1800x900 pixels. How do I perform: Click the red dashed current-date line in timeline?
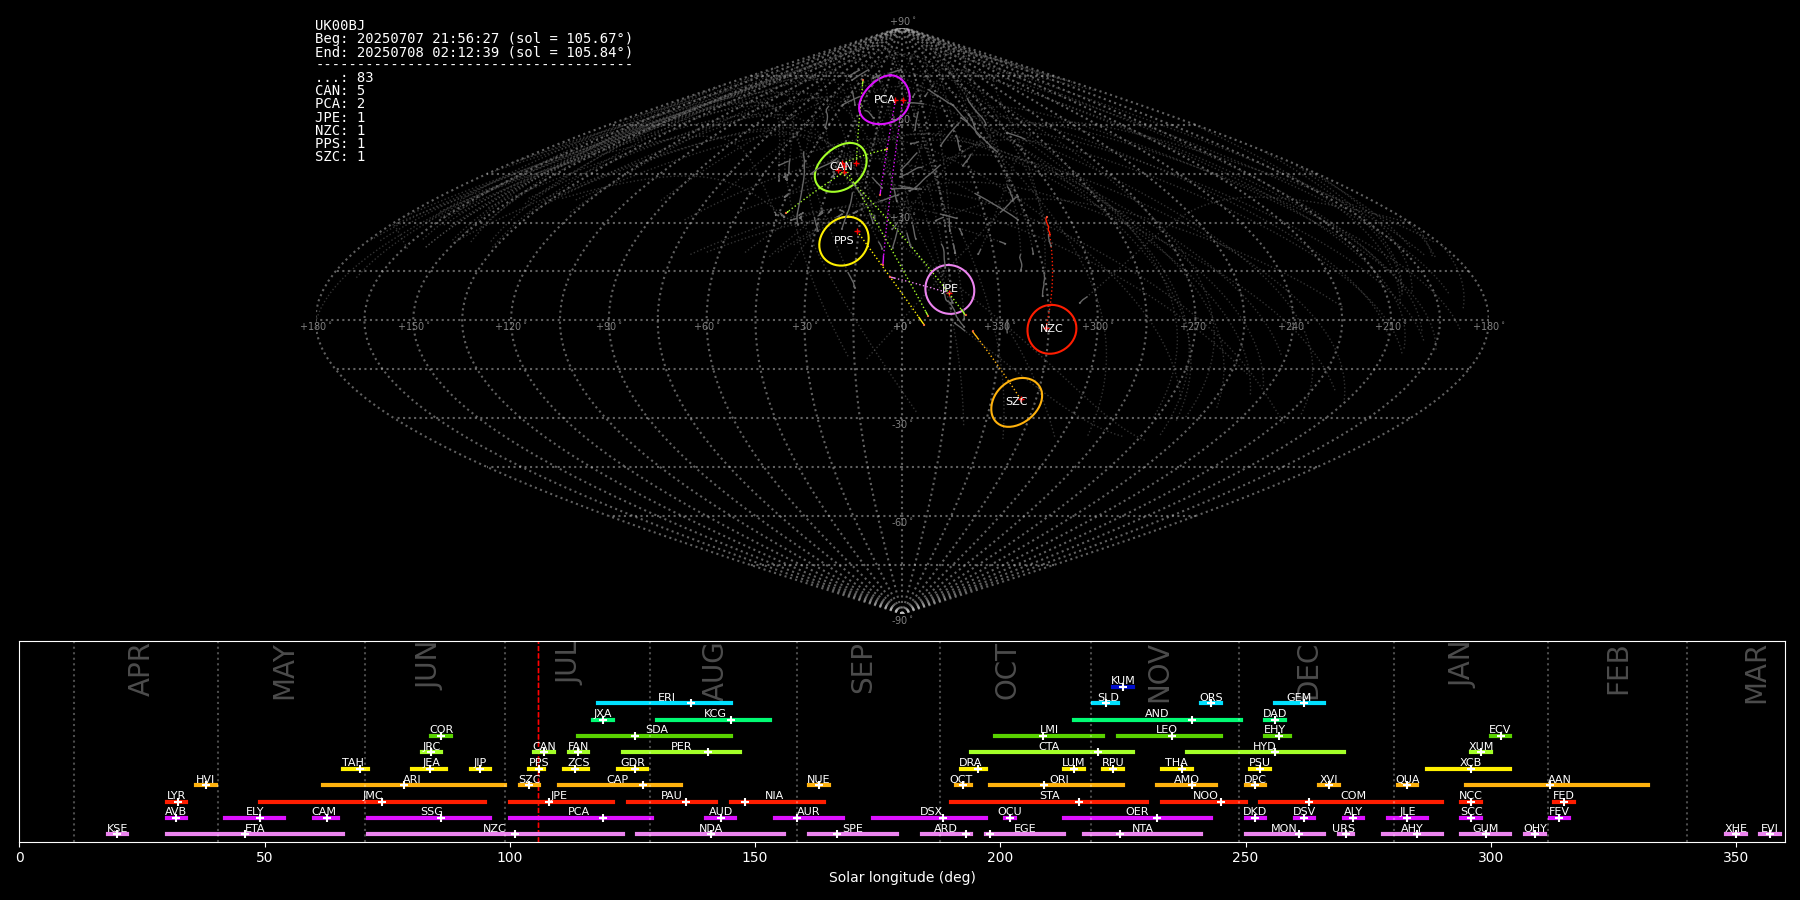click(x=538, y=741)
